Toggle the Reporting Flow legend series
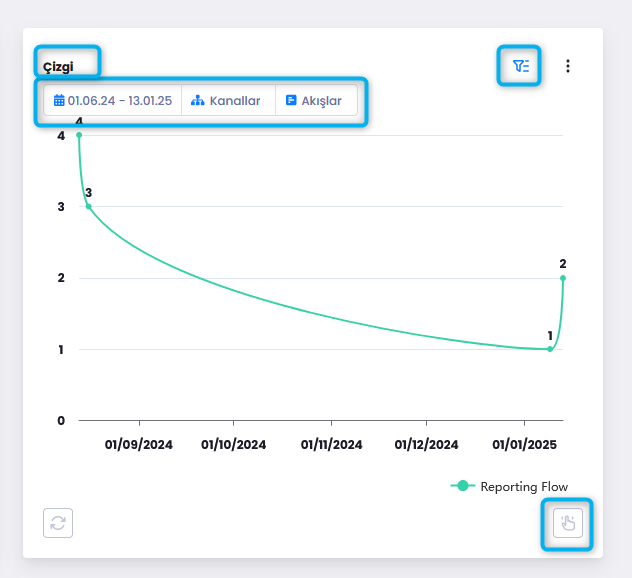 (x=523, y=487)
